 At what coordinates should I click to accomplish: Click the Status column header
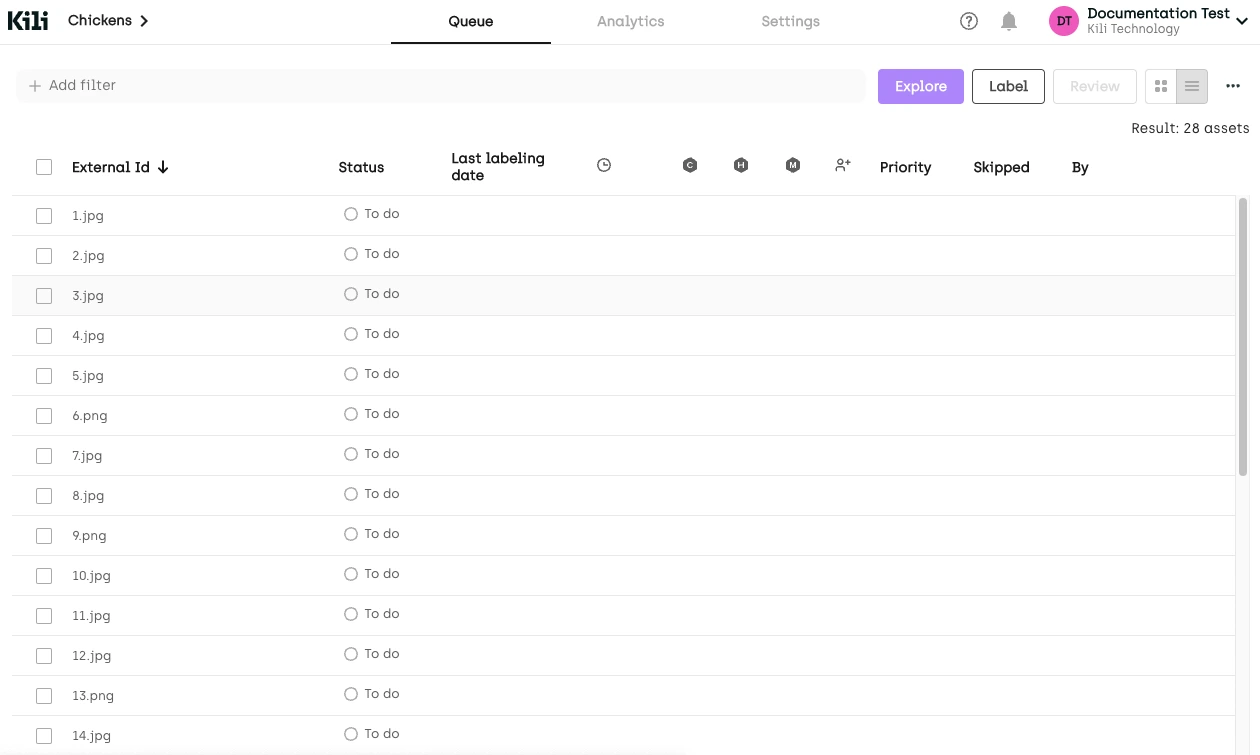click(x=361, y=167)
